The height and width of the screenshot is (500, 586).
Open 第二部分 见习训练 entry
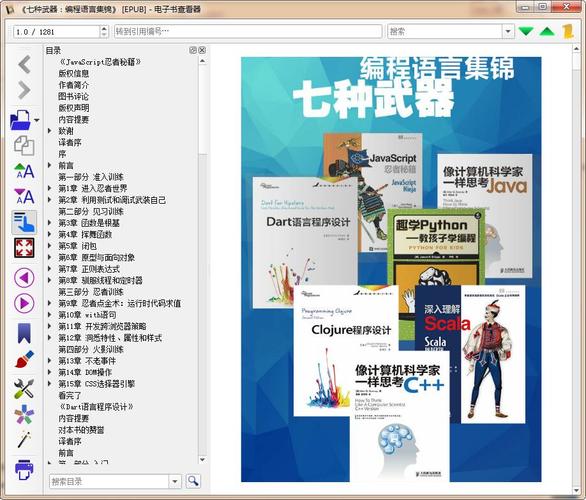[91, 211]
